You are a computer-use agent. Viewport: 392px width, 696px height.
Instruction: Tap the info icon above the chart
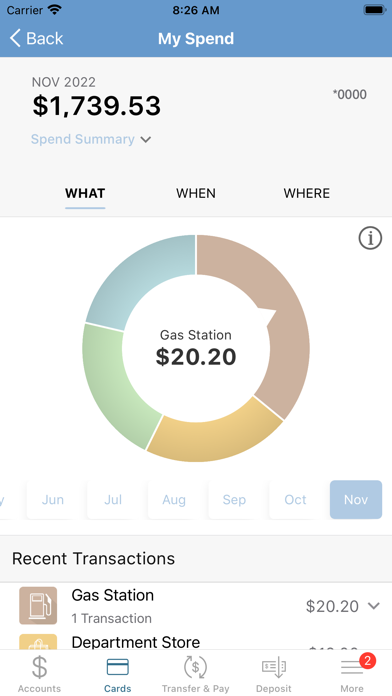pos(370,238)
